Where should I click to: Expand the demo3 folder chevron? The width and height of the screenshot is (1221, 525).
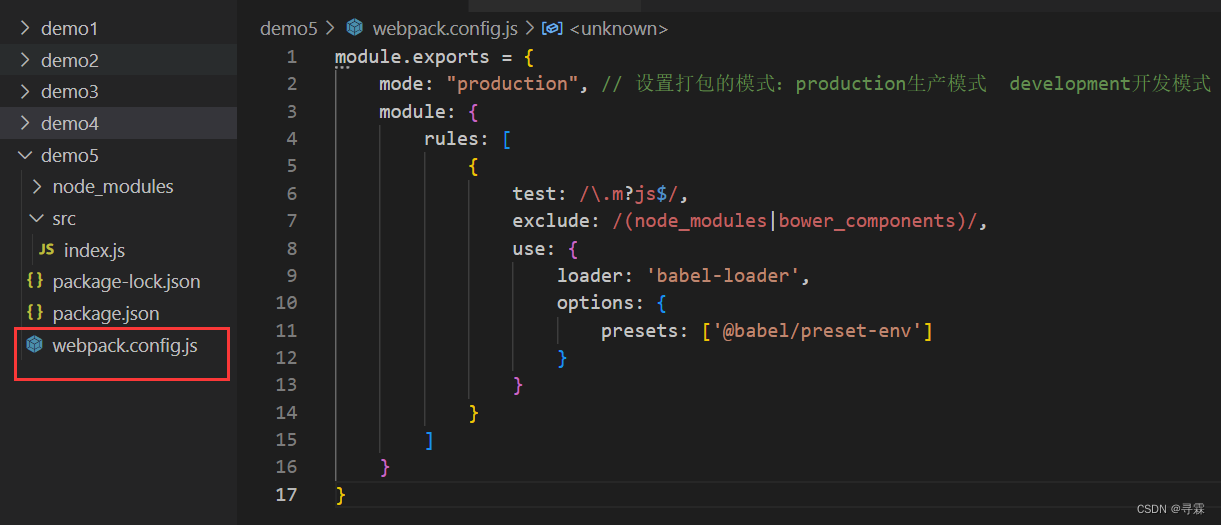click(x=25, y=92)
